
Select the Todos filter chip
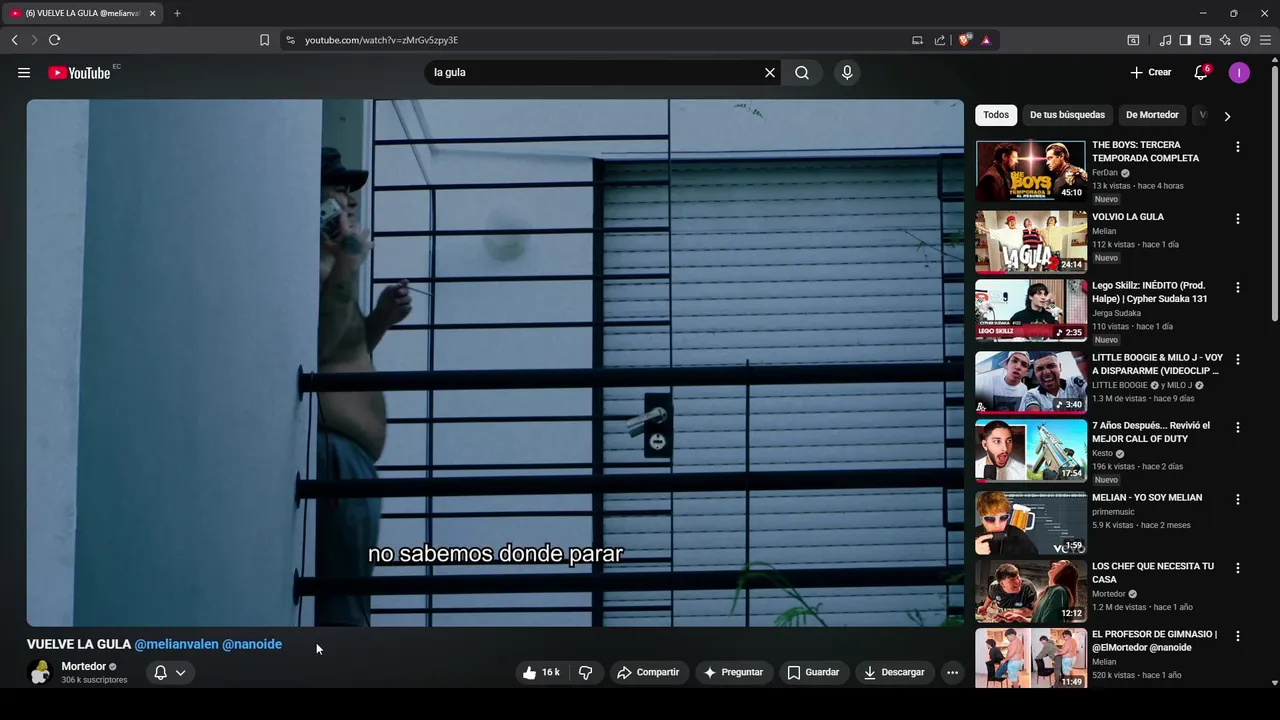click(x=996, y=115)
